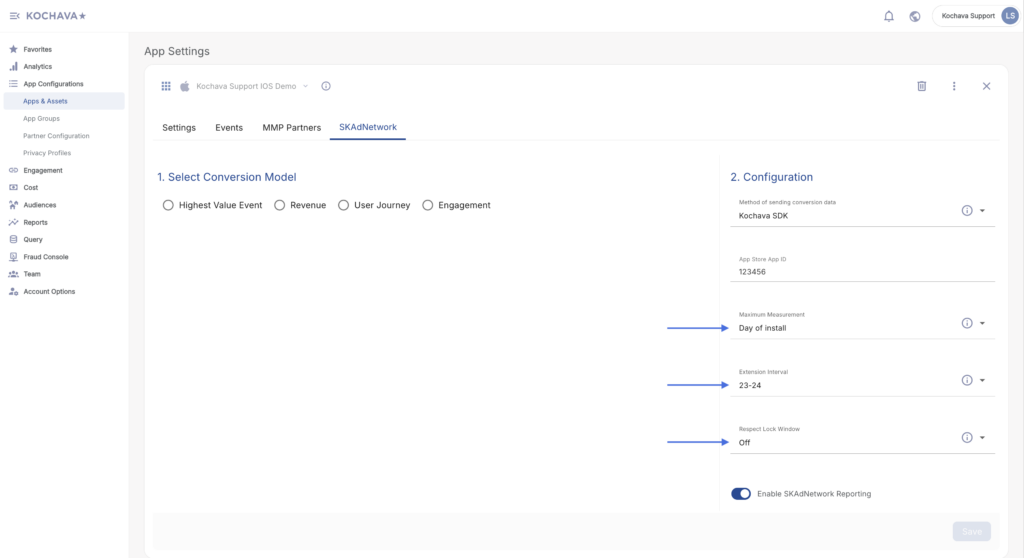This screenshot has height=558, width=1024.
Task: Delete app using trash icon
Action: pos(922,86)
